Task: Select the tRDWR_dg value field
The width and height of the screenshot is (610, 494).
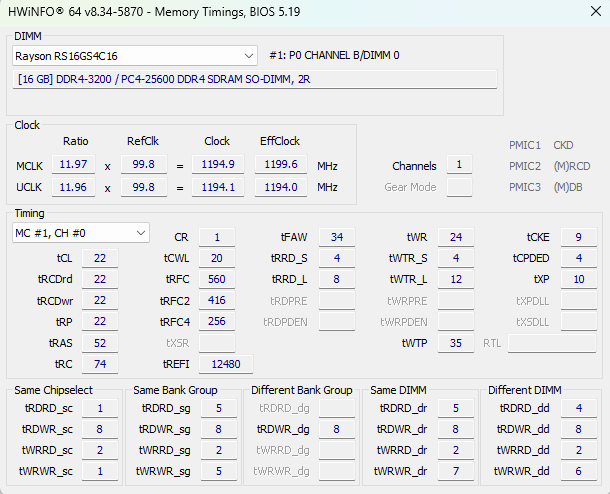Action: click(x=337, y=429)
